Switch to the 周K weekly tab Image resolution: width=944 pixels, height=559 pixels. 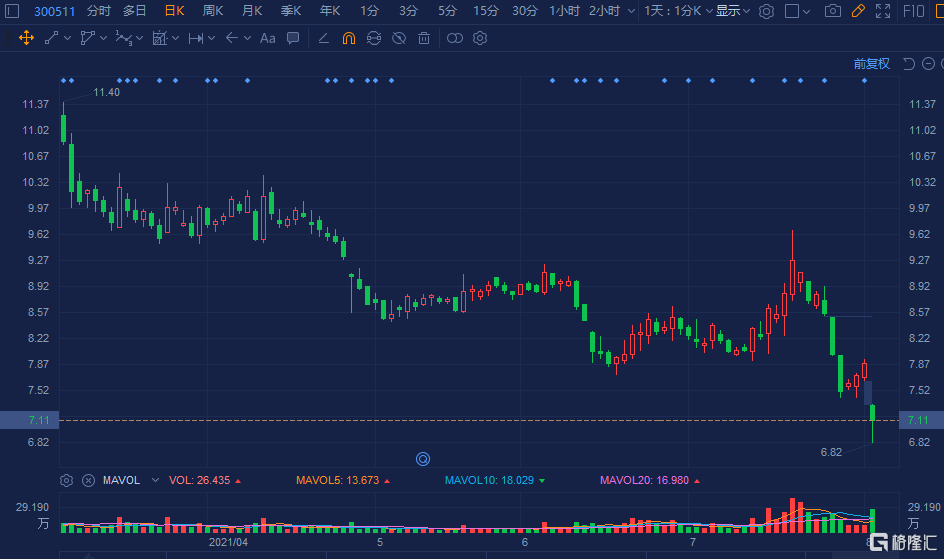tap(213, 11)
